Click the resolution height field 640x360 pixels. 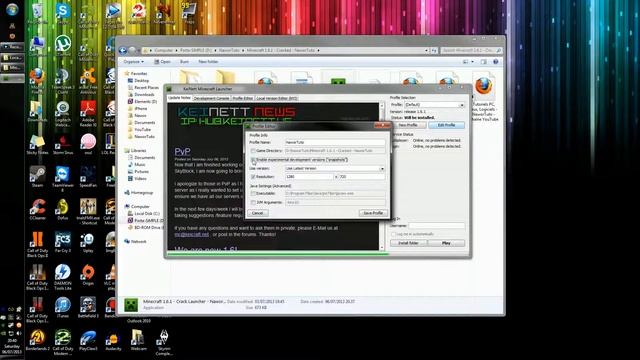pos(362,177)
